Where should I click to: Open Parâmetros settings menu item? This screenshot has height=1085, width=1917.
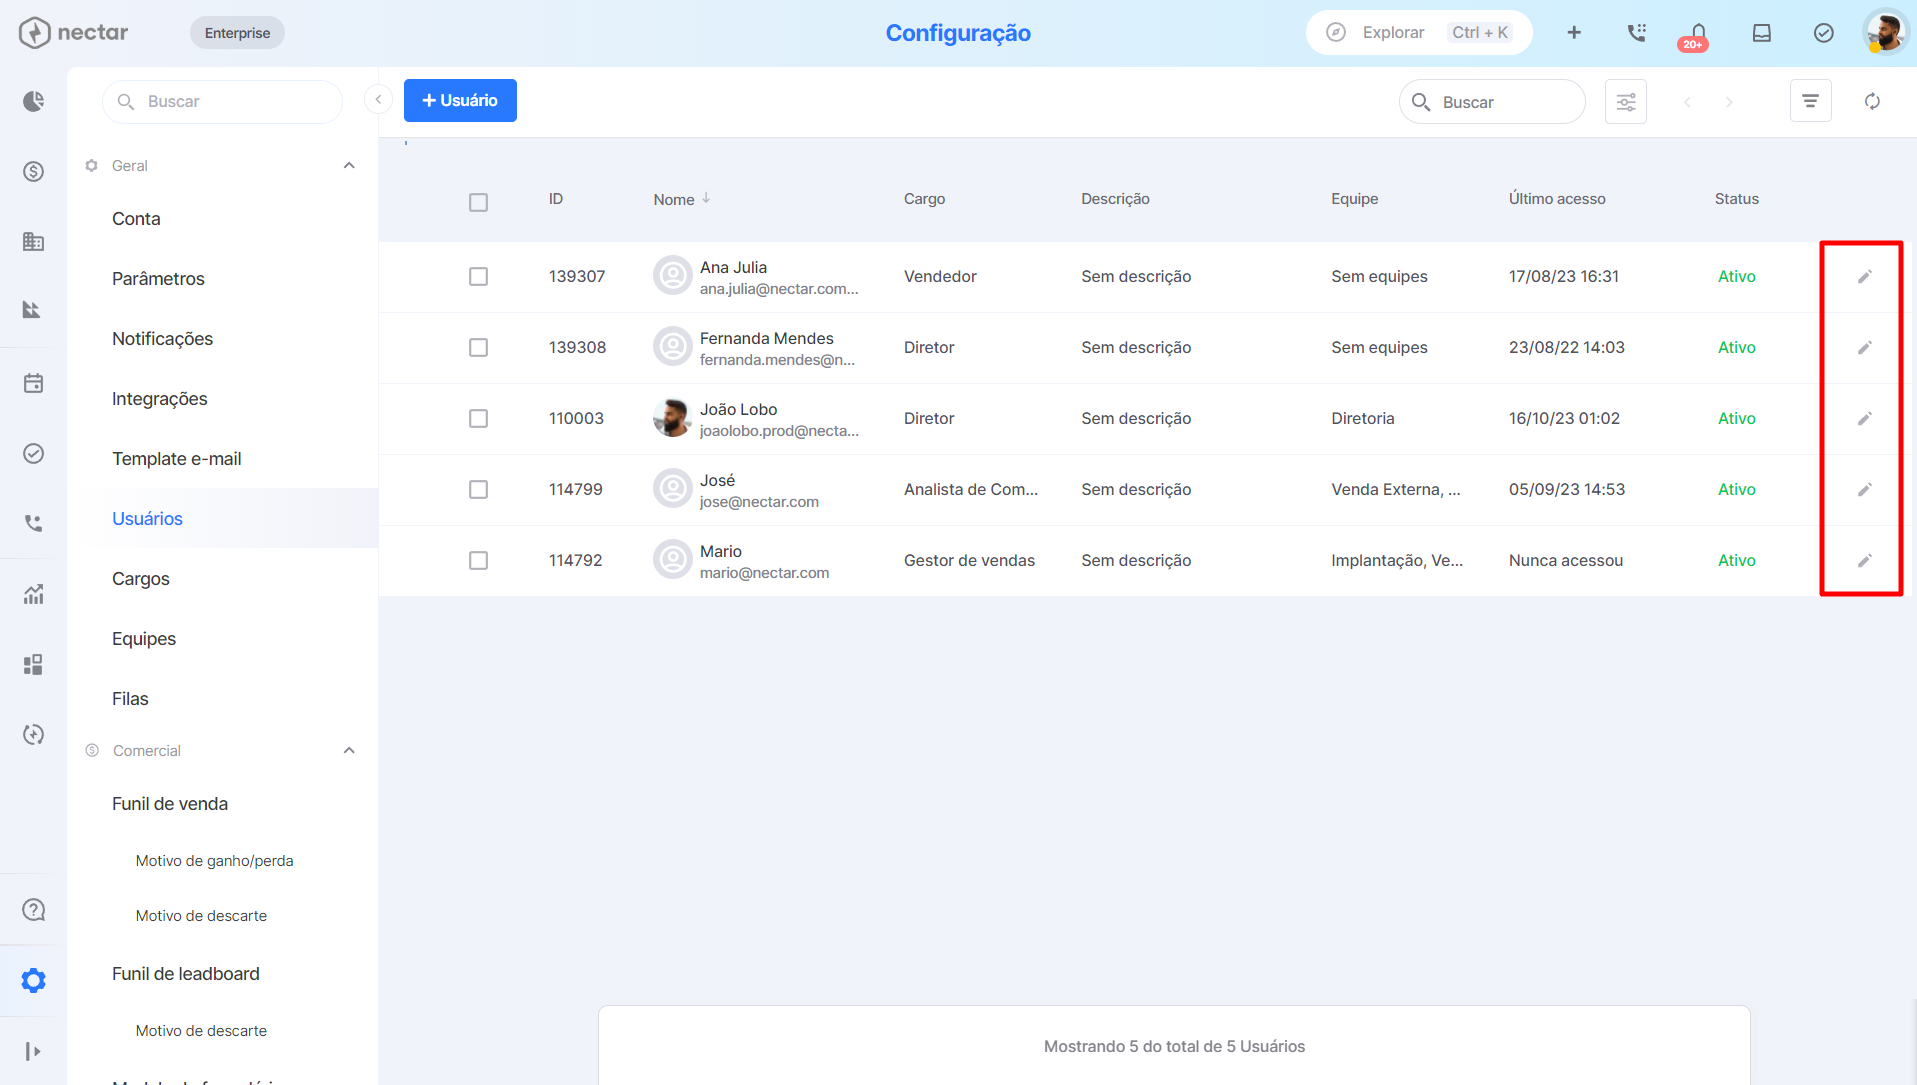pos(158,278)
